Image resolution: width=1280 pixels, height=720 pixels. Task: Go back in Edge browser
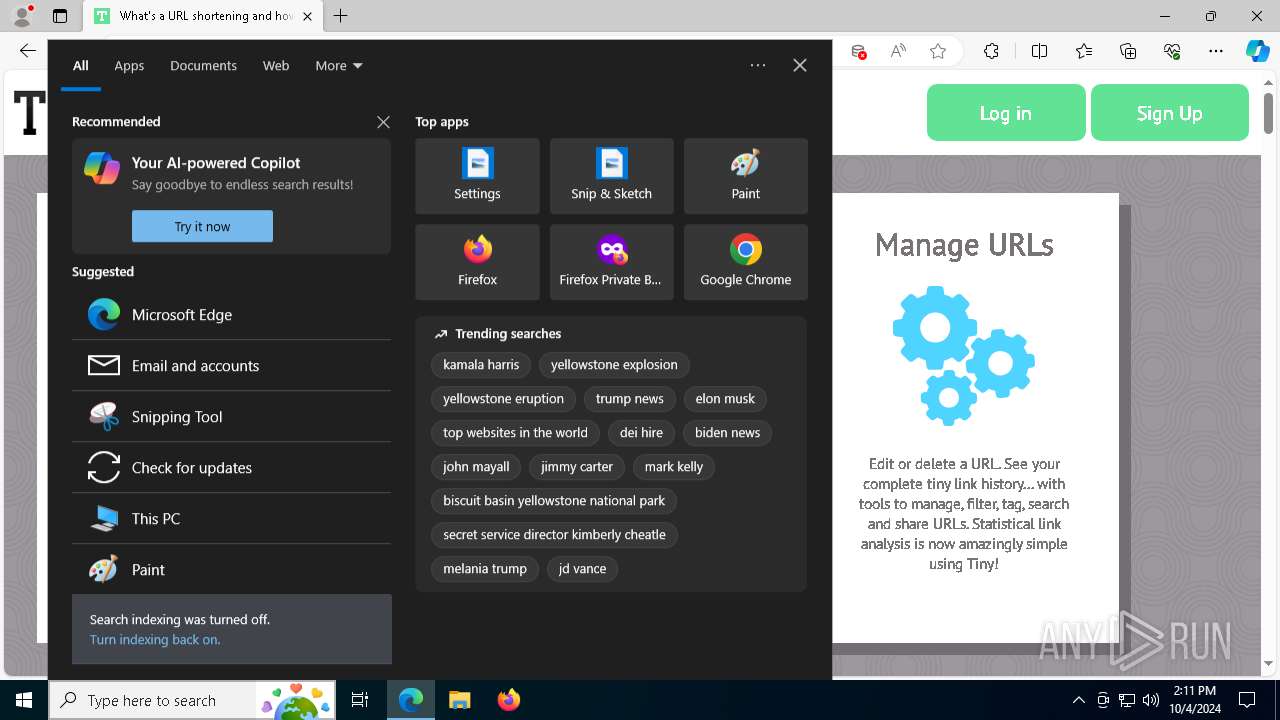pos(27,51)
